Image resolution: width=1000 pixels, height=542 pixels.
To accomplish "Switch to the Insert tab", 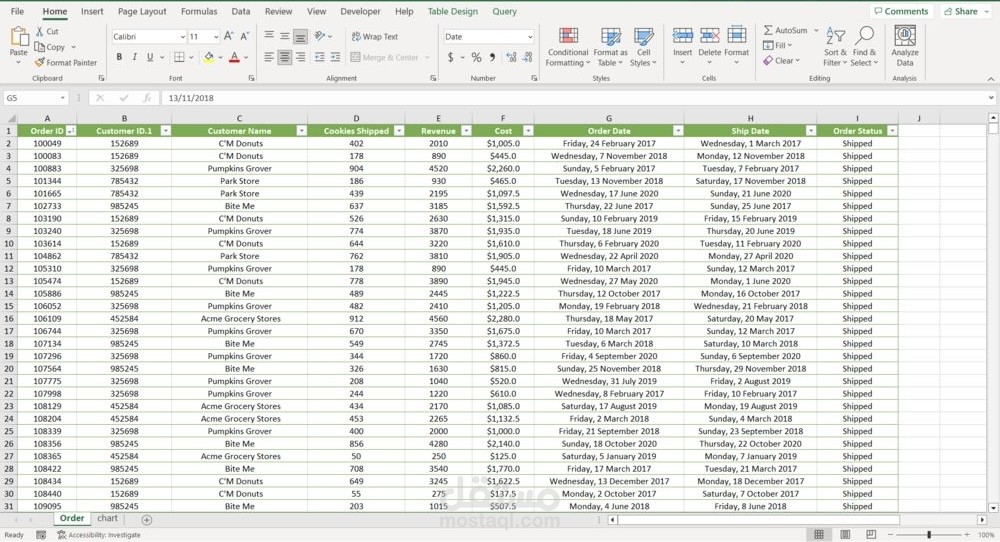I will (x=92, y=11).
